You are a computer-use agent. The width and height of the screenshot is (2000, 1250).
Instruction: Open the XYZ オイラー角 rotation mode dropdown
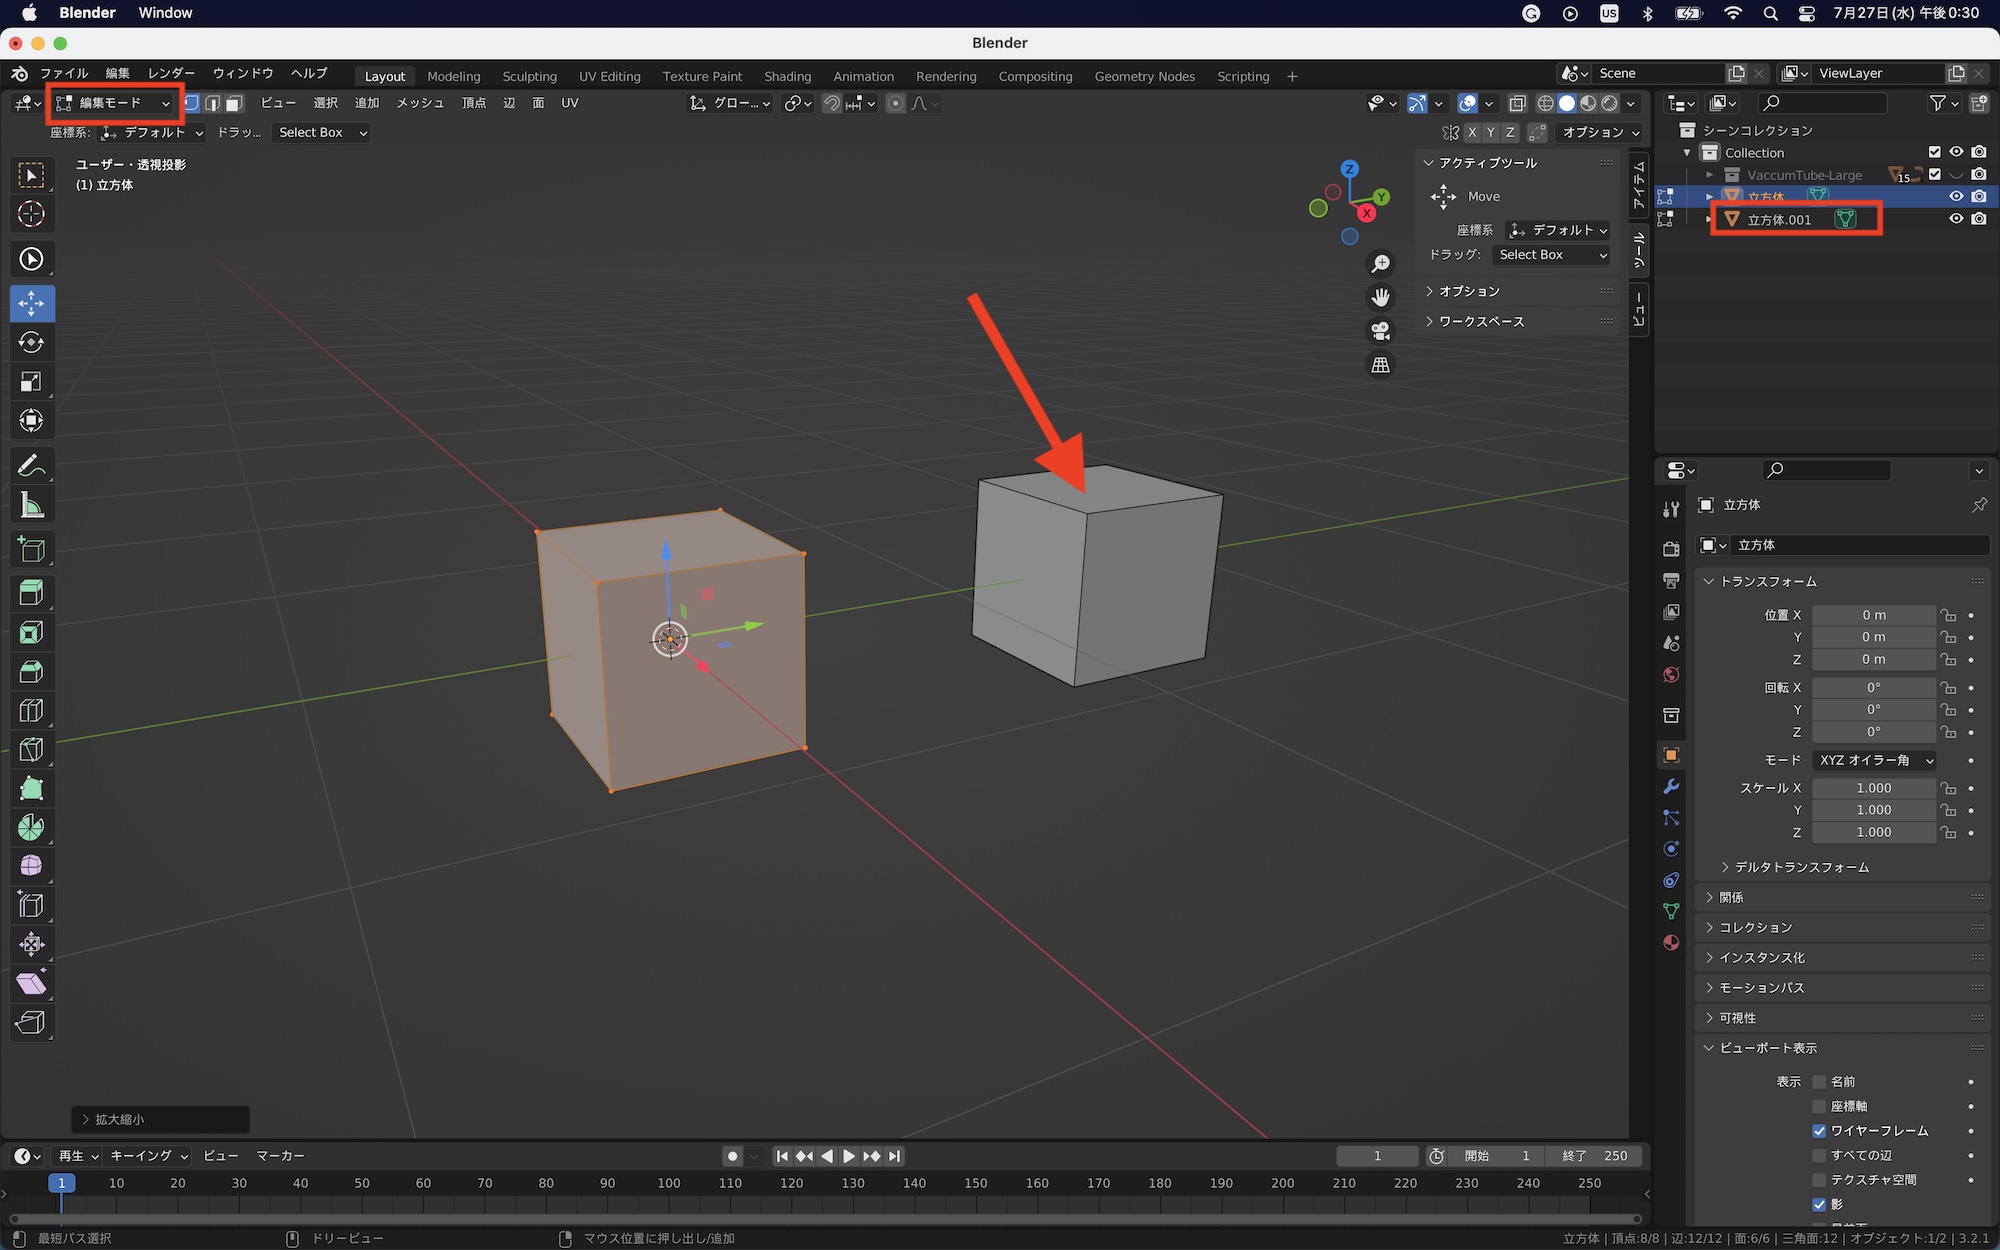1873,760
